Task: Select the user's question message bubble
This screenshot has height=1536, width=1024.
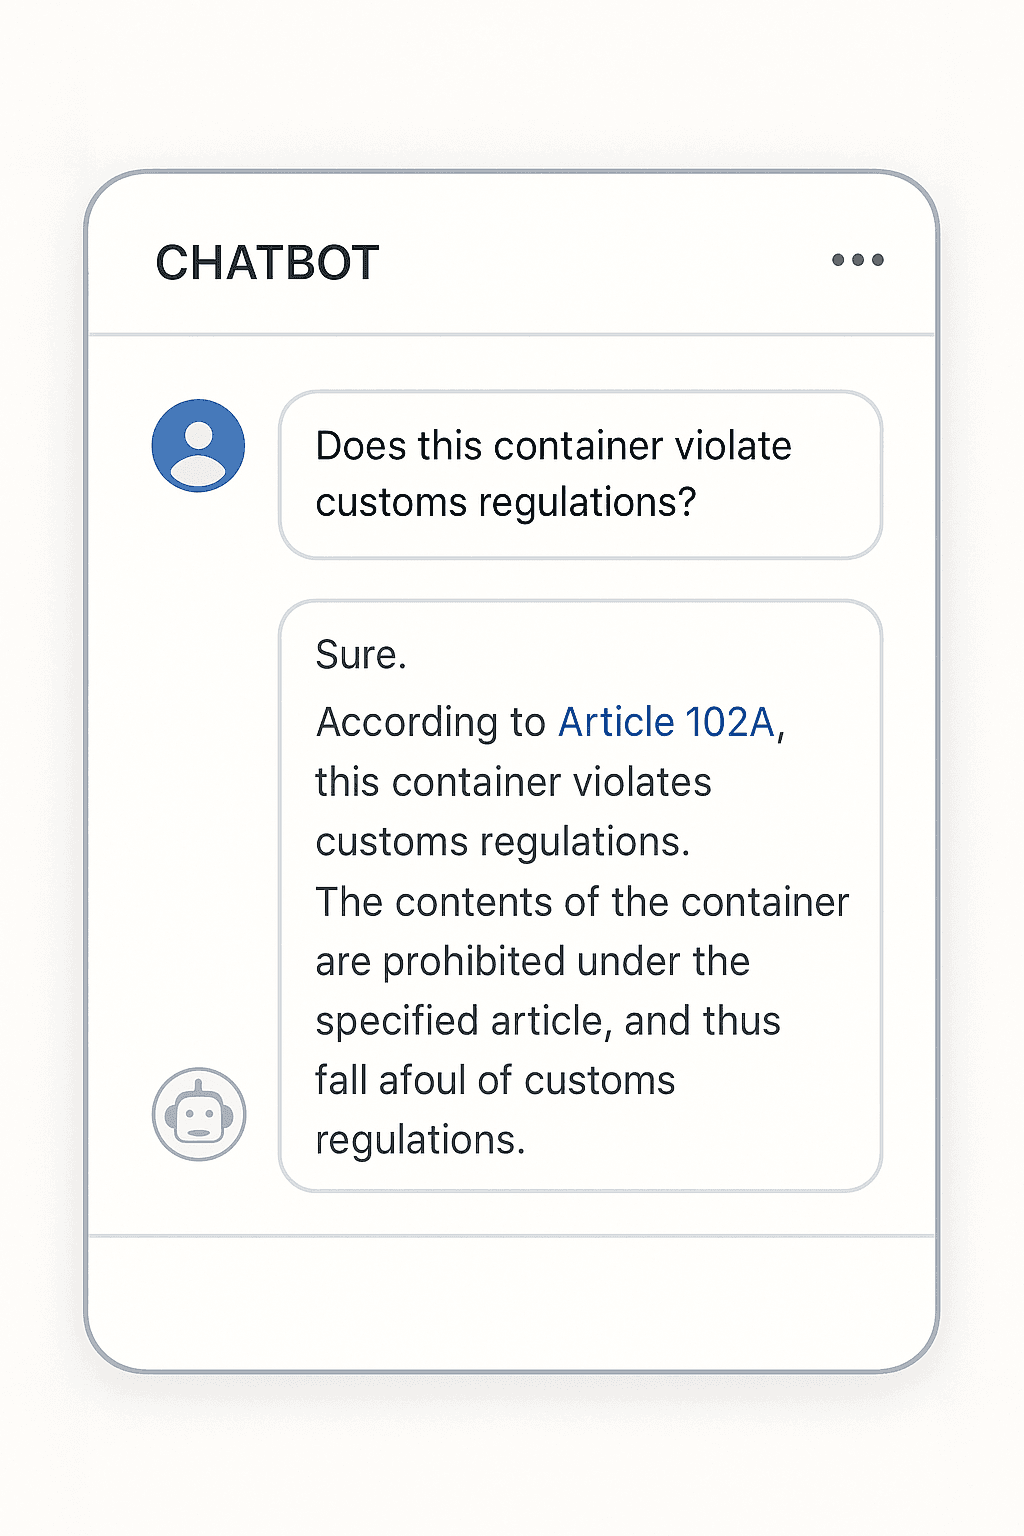Action: tap(580, 475)
